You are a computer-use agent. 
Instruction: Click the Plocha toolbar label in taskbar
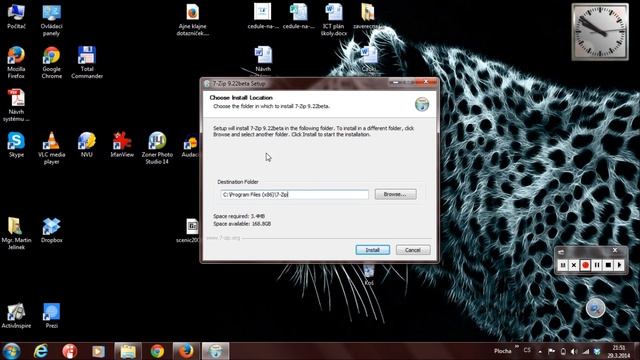point(502,351)
